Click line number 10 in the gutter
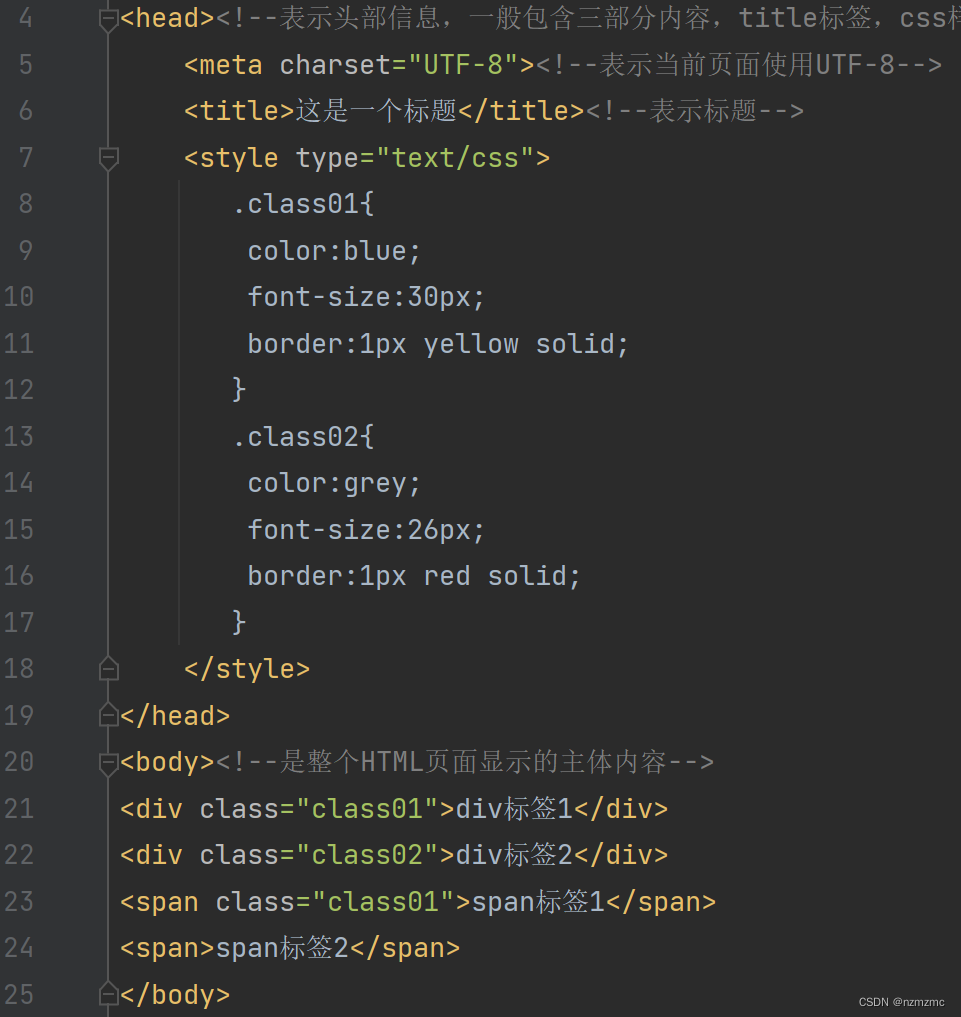Viewport: 961px width, 1017px height. point(18,296)
